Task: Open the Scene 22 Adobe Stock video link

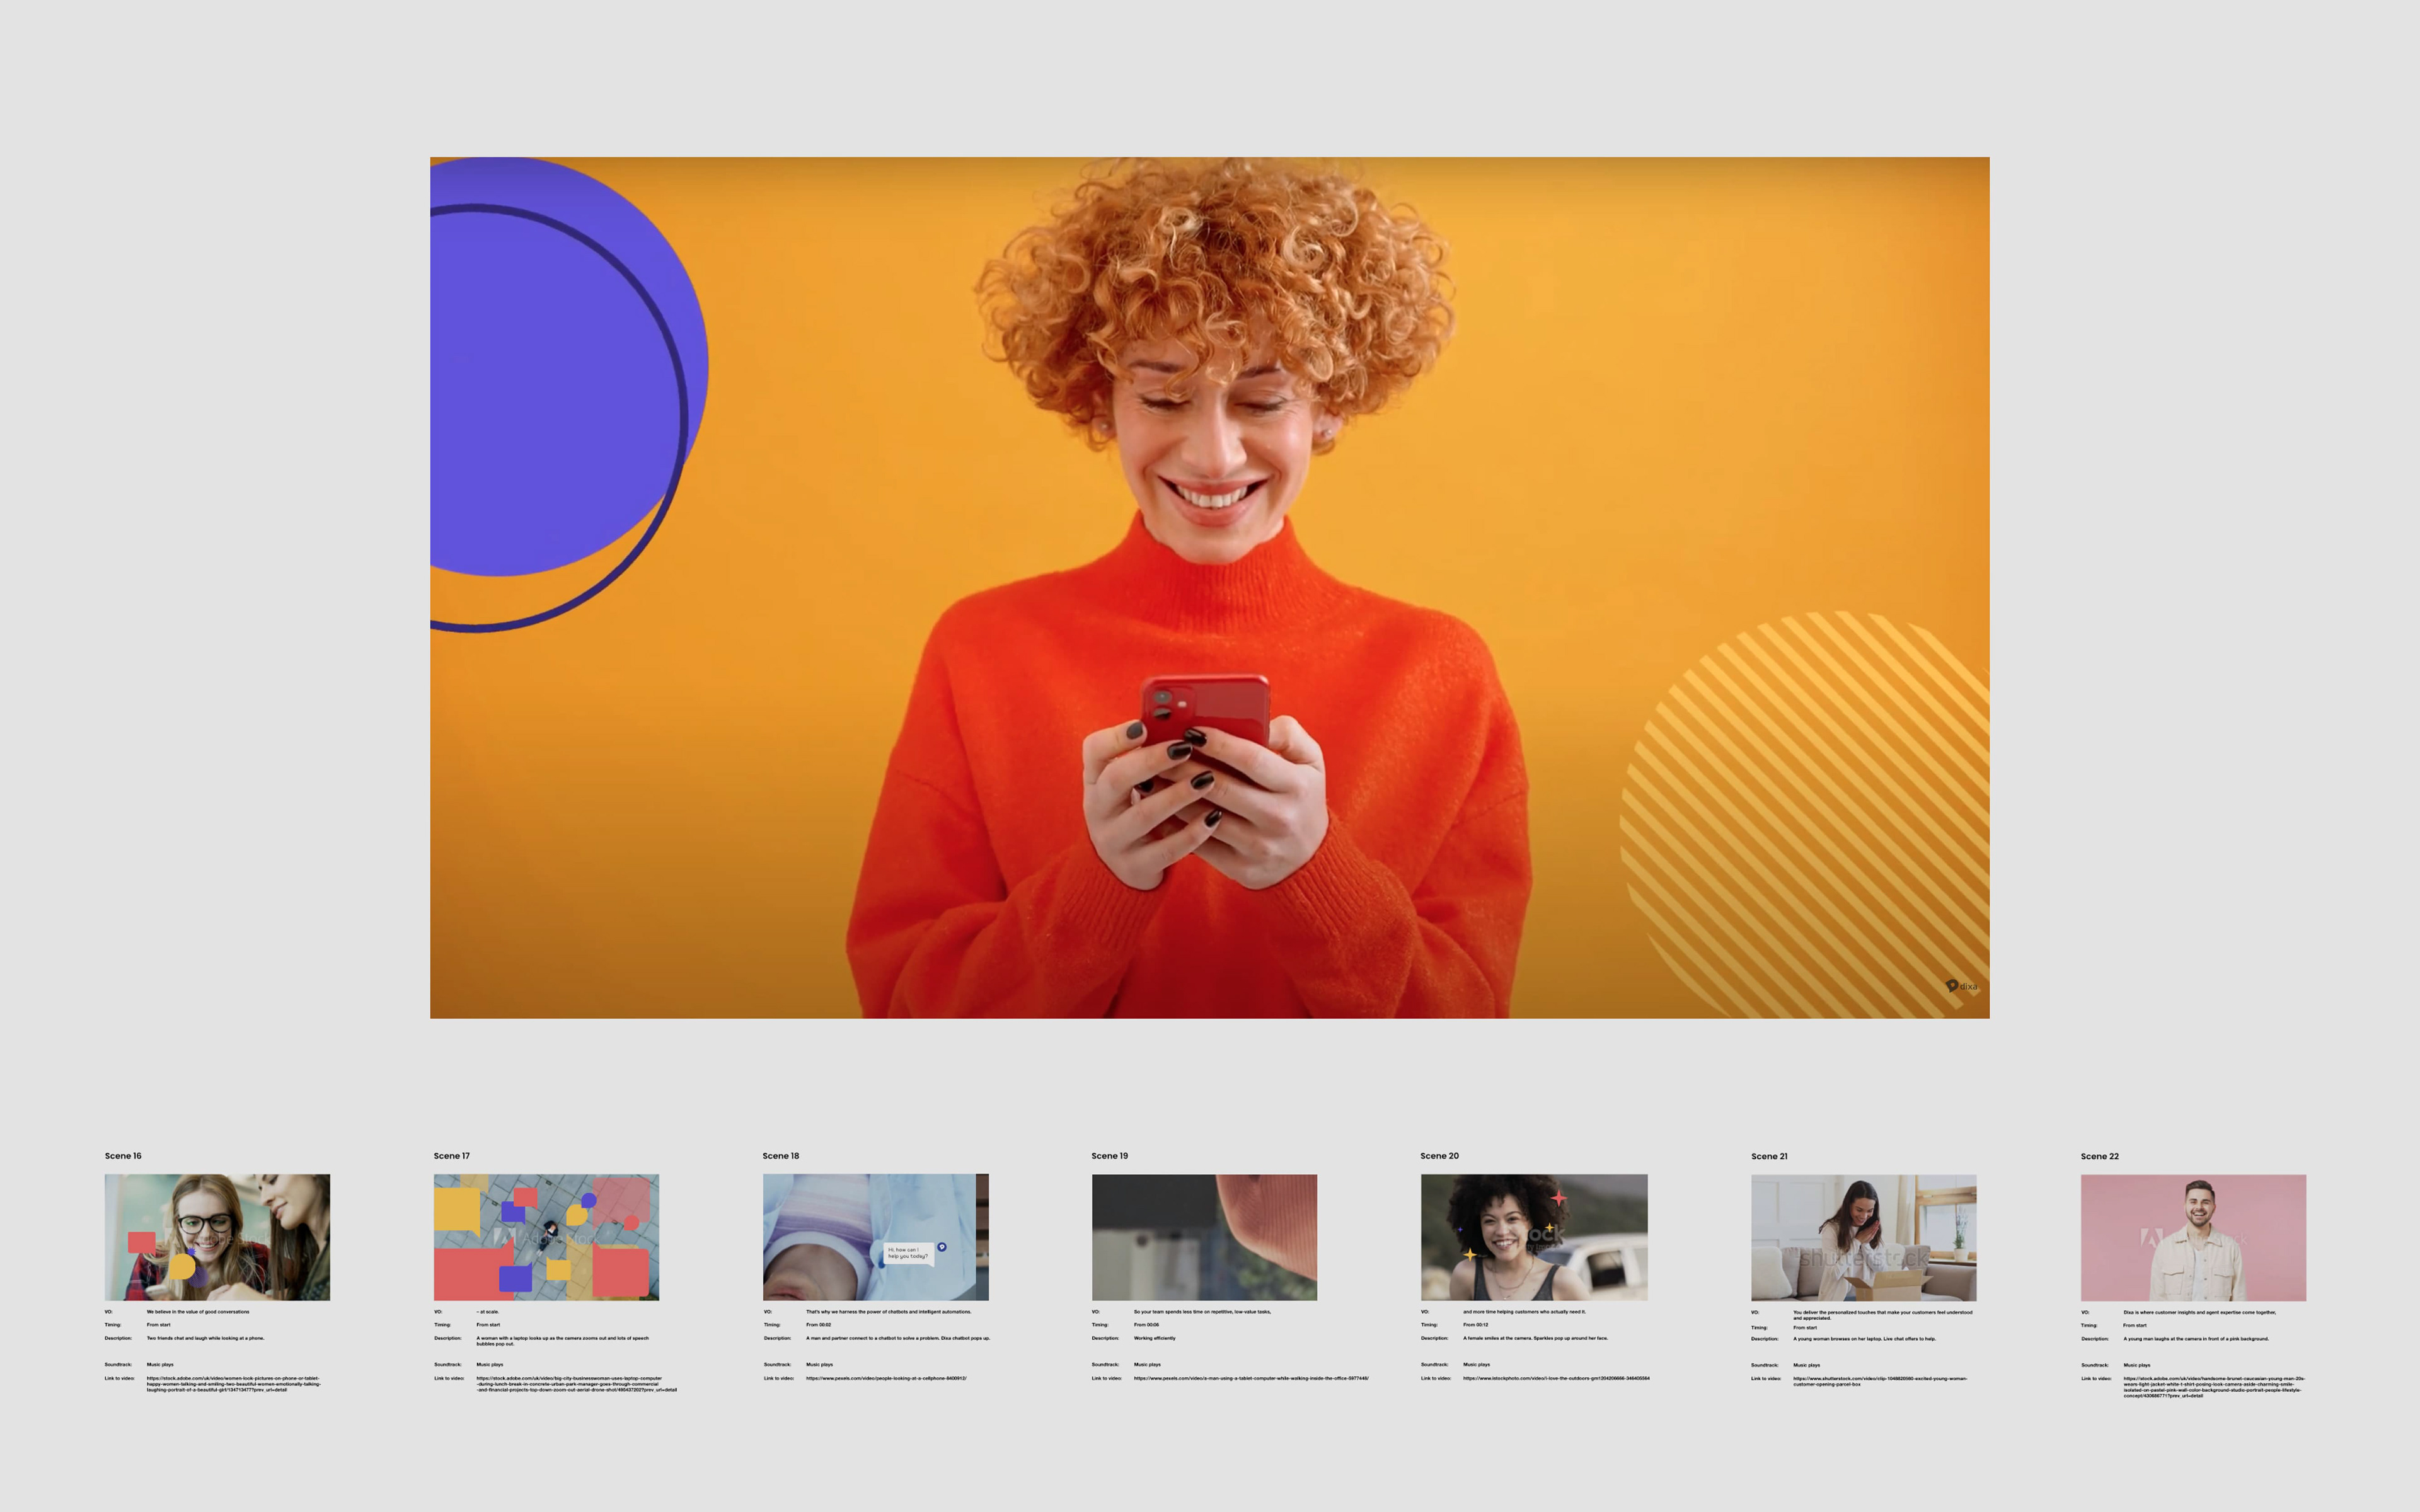Action: point(2214,1387)
